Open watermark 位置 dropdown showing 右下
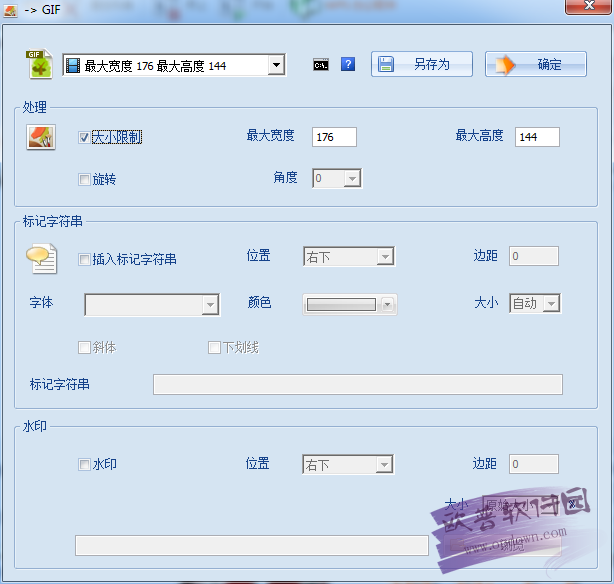 pos(348,465)
